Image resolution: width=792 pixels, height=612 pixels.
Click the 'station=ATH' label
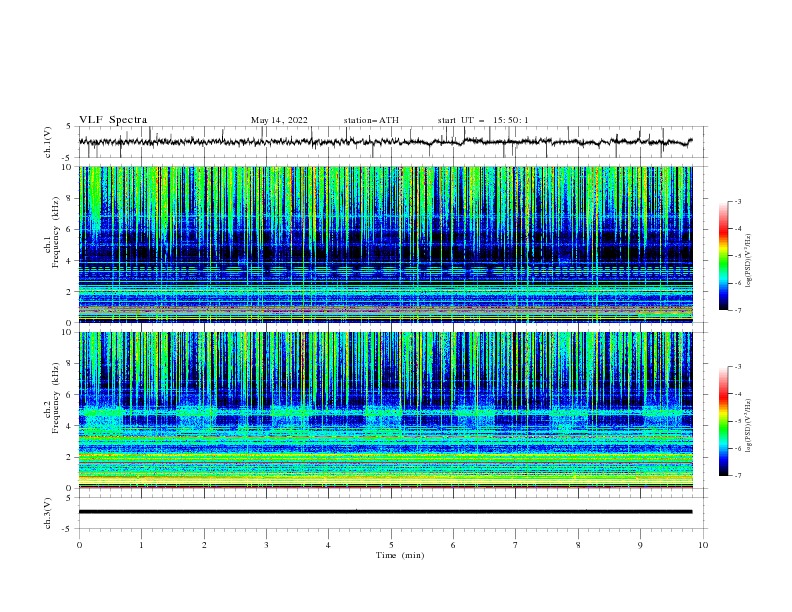pyautogui.click(x=371, y=120)
